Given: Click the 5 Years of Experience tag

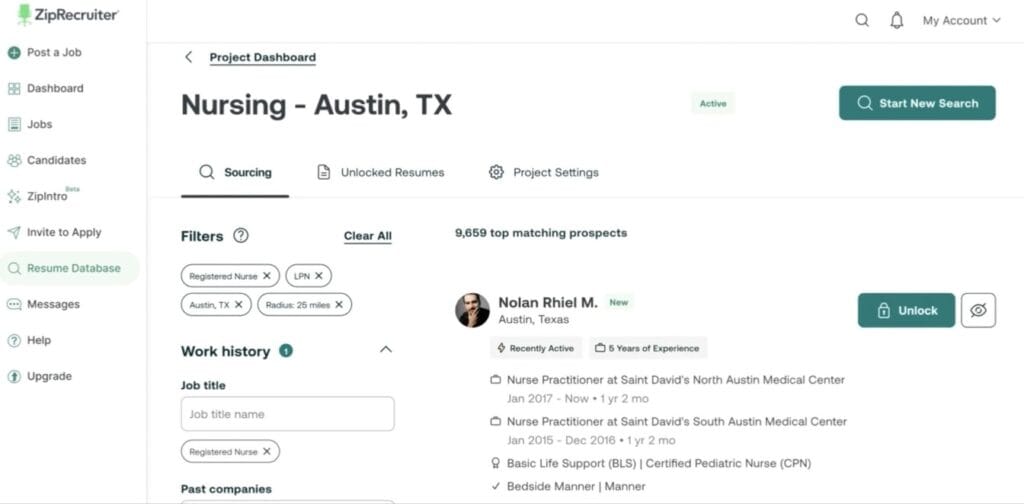Looking at the screenshot, I should [648, 348].
